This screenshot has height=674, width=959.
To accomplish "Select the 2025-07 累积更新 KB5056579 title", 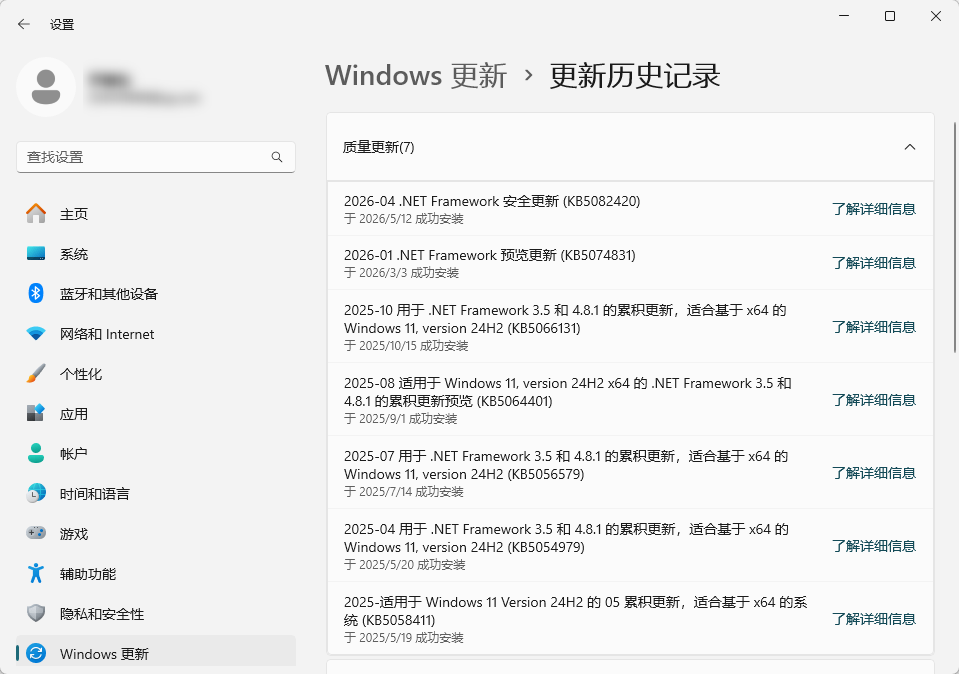I will point(566,465).
